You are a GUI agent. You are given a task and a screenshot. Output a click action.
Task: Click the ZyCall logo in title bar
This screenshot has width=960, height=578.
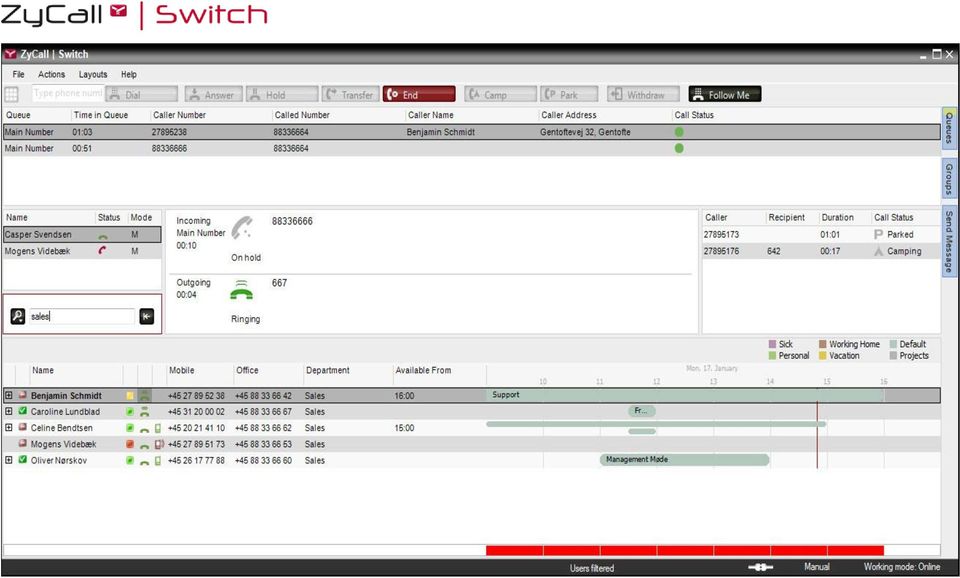point(10,54)
